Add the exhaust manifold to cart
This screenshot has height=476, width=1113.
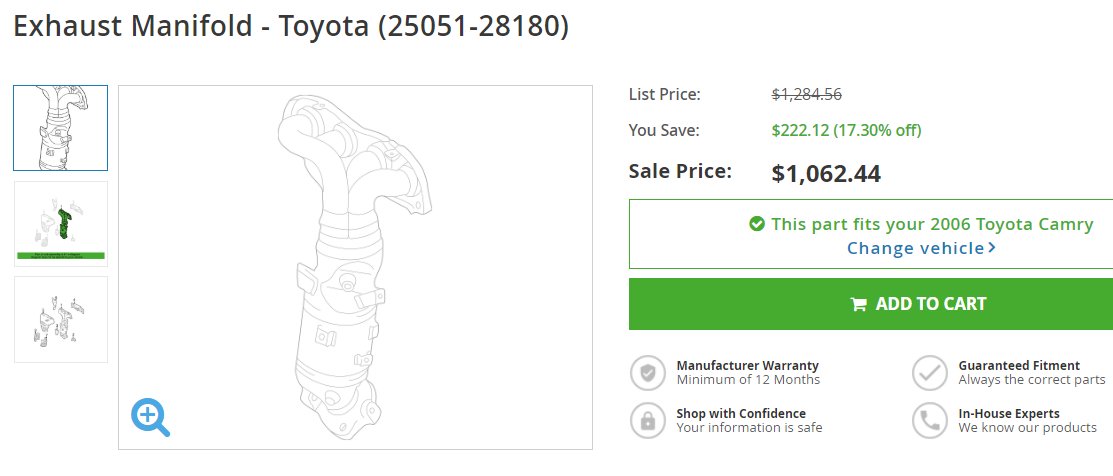click(871, 304)
